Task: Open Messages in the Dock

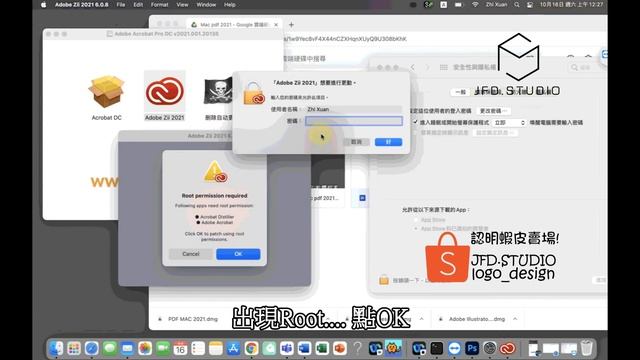Action: tap(109, 348)
